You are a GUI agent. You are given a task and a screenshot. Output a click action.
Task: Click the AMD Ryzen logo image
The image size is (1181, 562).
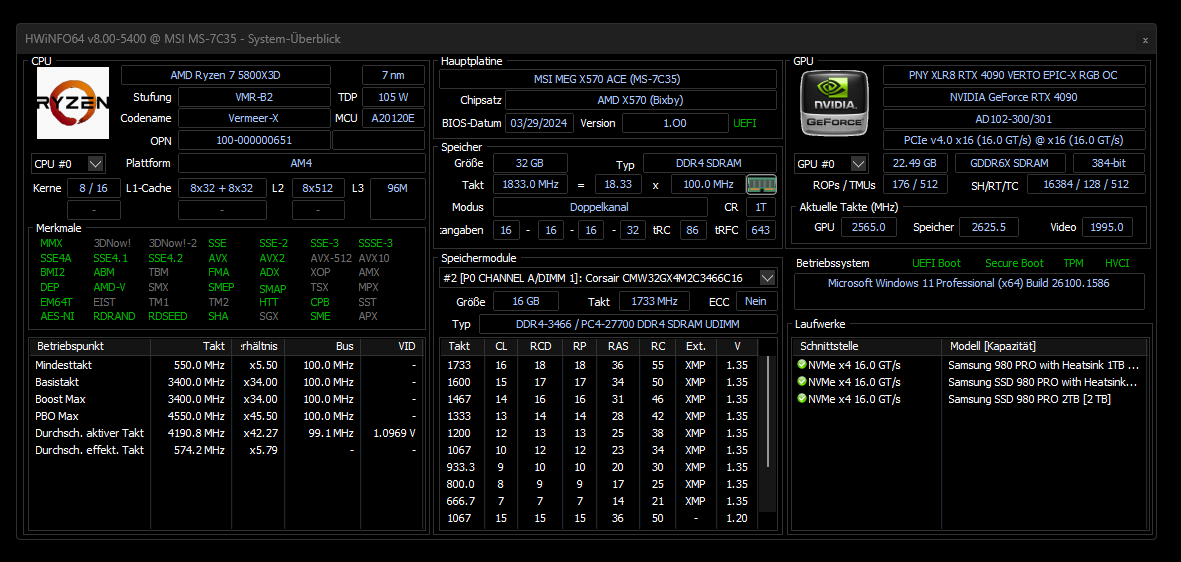pos(73,102)
